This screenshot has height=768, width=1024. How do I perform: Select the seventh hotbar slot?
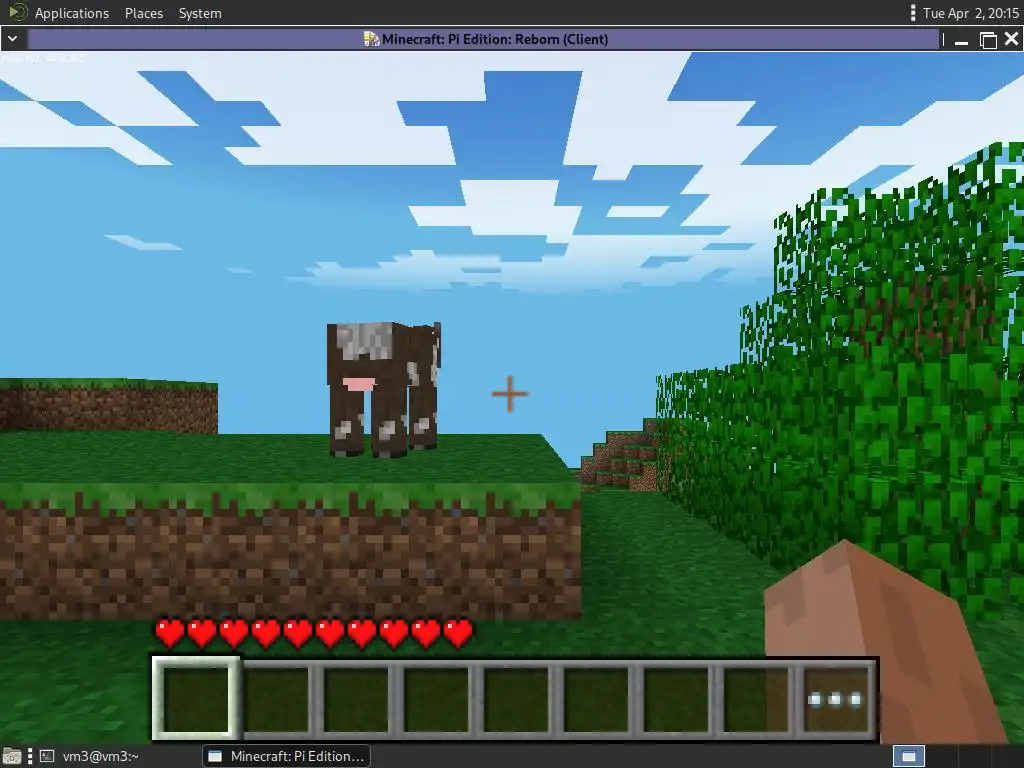676,699
